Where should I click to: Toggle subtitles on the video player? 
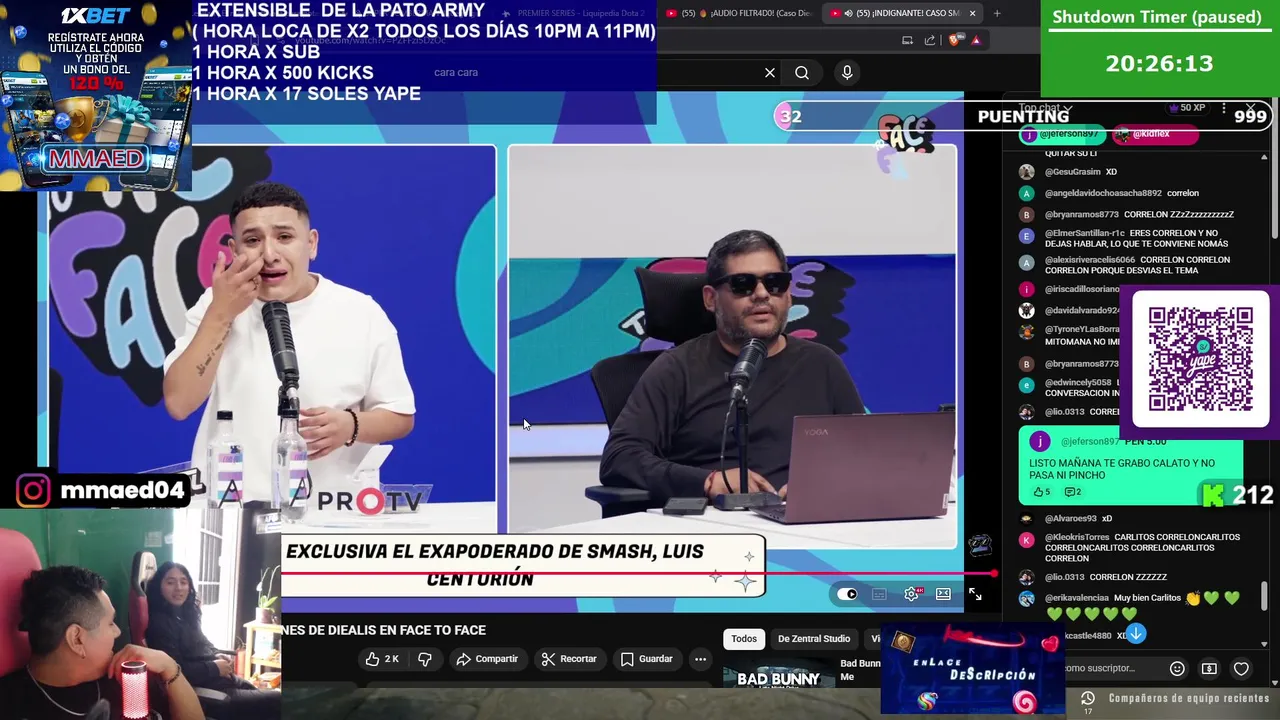pyautogui.click(x=879, y=594)
